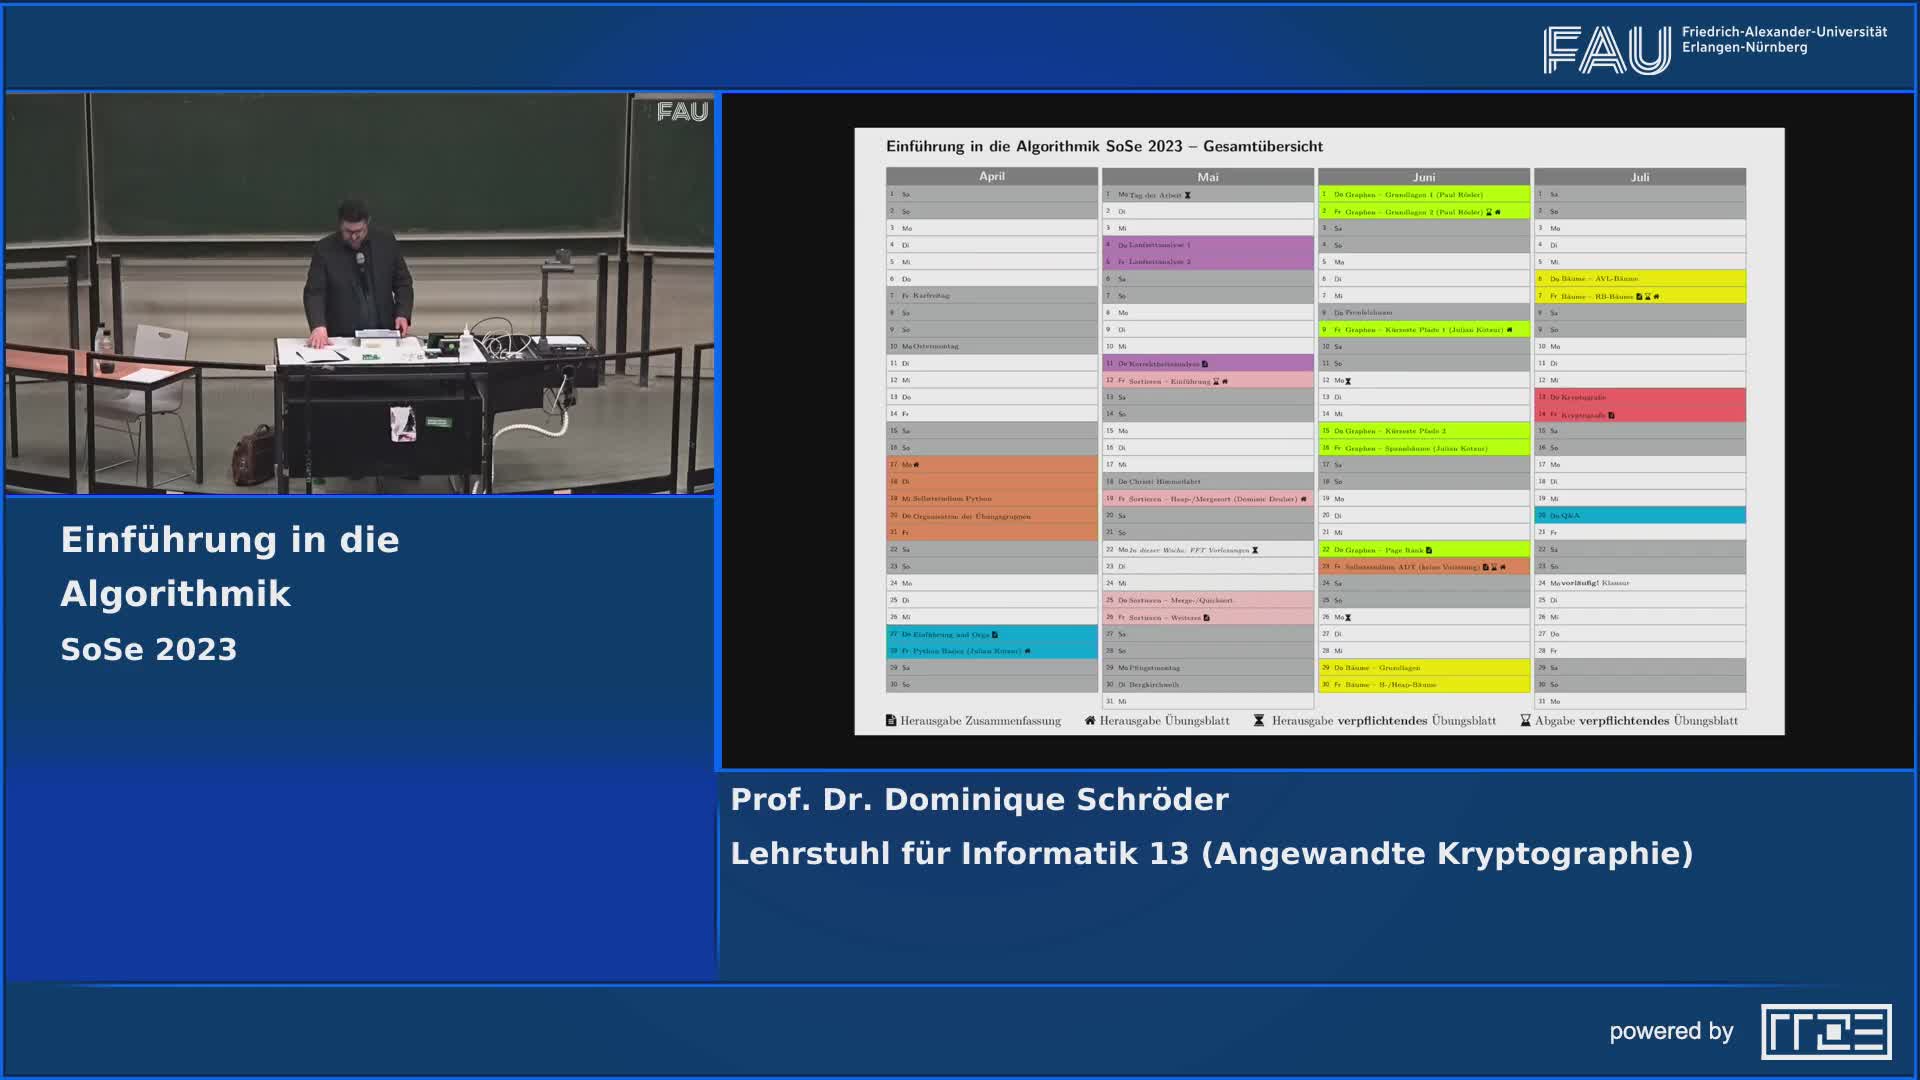Click the lecture hall camera video
Image resolution: width=1920 pixels, height=1080 pixels.
360,293
